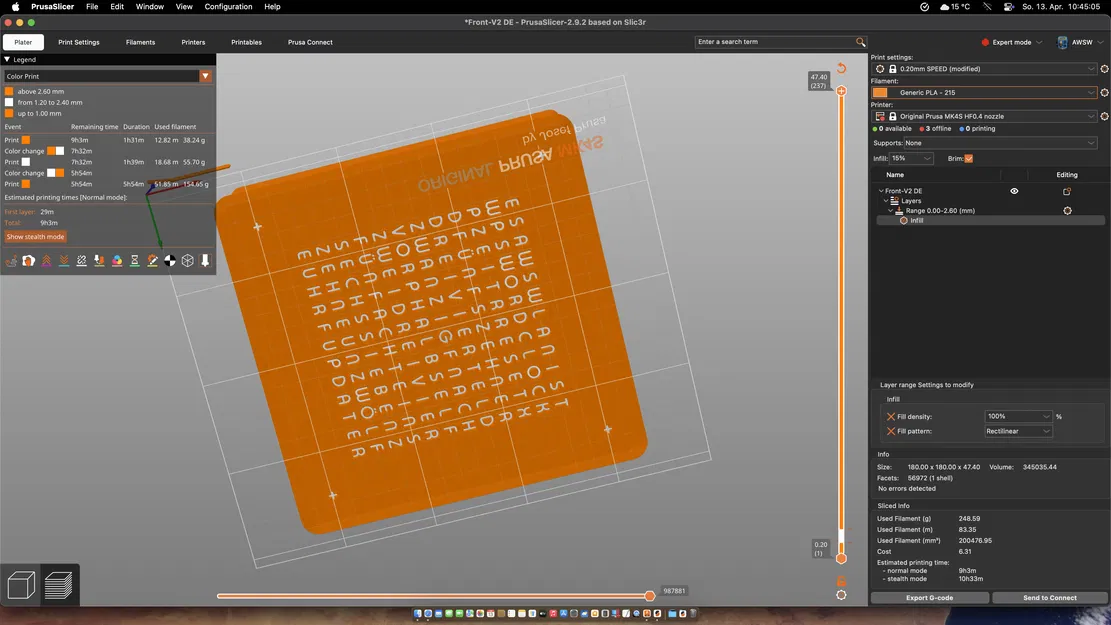Open the Configuration menu
Image resolution: width=1111 pixels, height=625 pixels.
(228, 7)
